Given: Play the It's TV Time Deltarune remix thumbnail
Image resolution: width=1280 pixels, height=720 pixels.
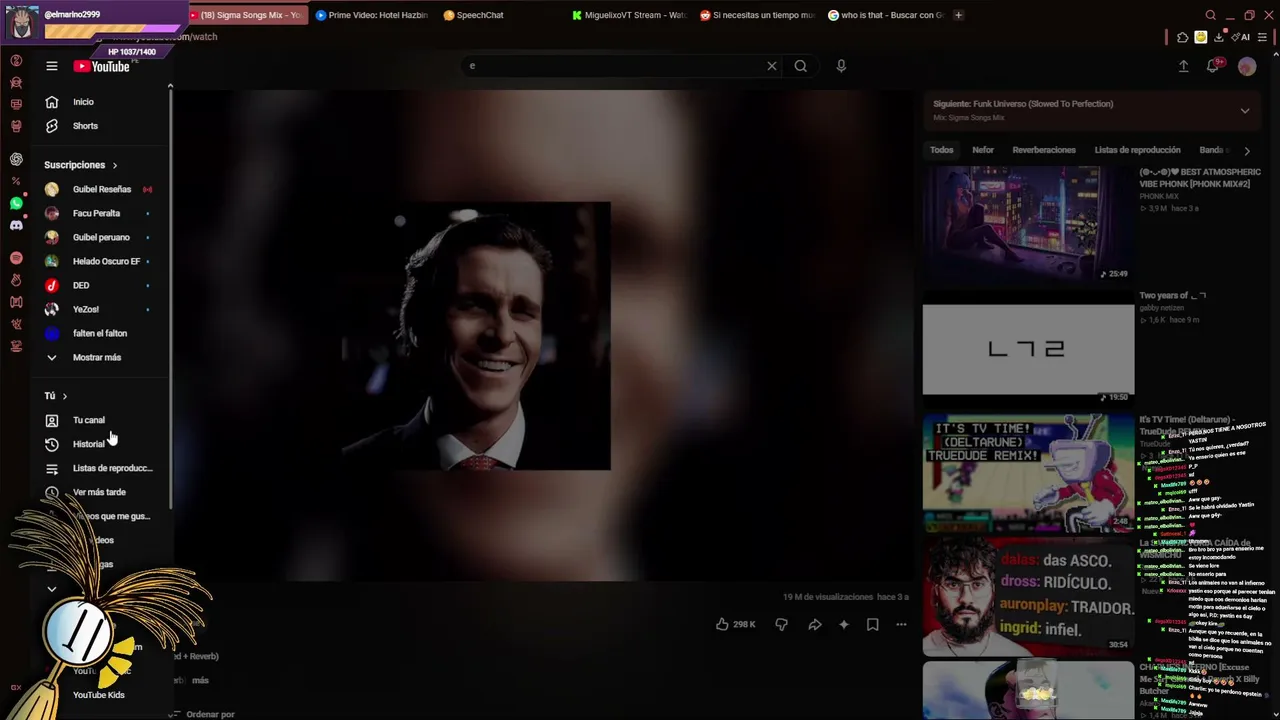Looking at the screenshot, I should click(x=1028, y=472).
